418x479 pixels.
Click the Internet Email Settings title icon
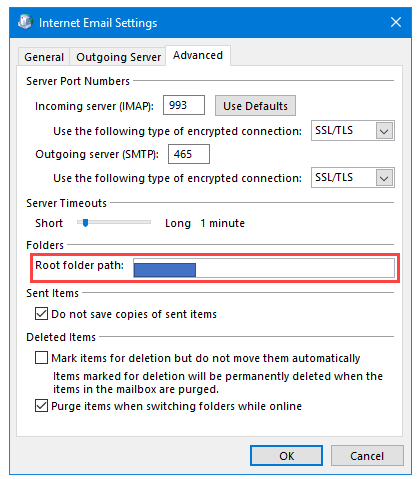pos(25,22)
